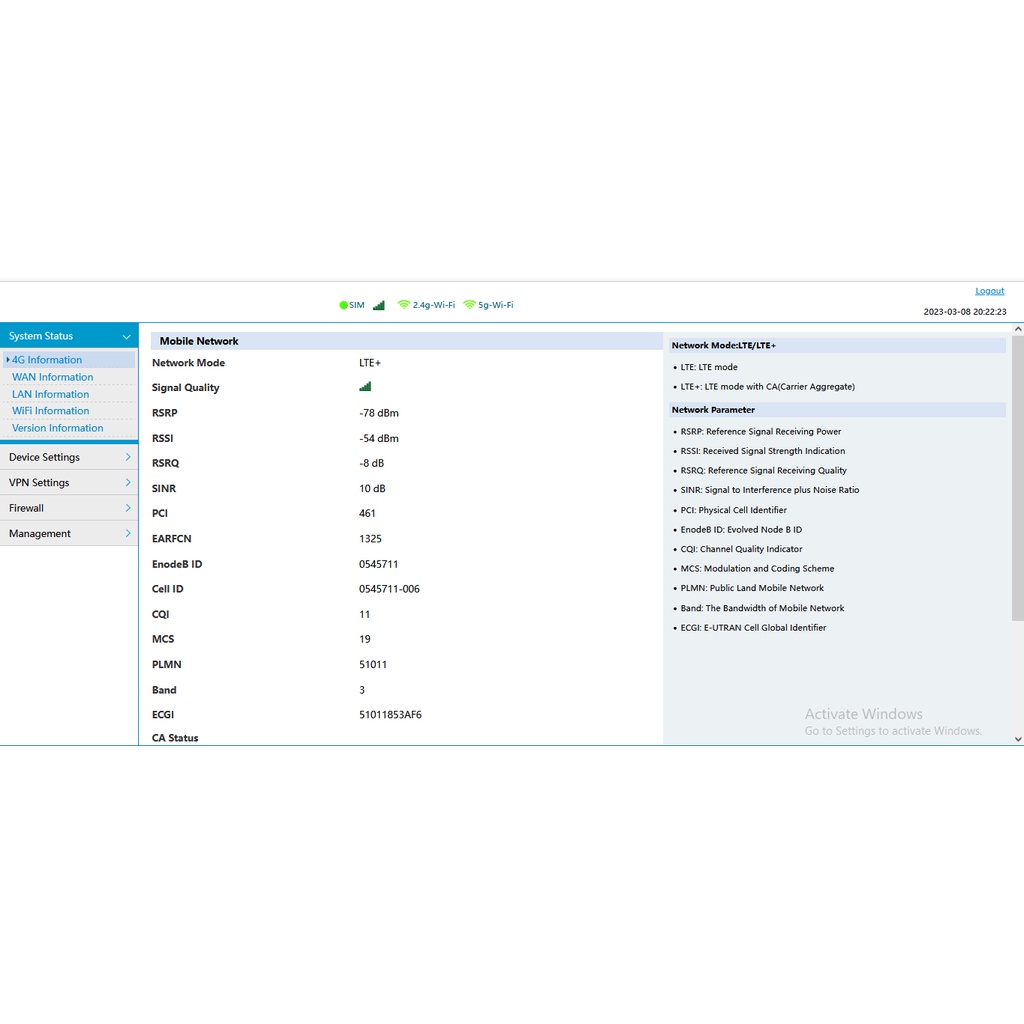Open the WAN Information page
Viewport: 1024px width, 1024px height.
52,377
